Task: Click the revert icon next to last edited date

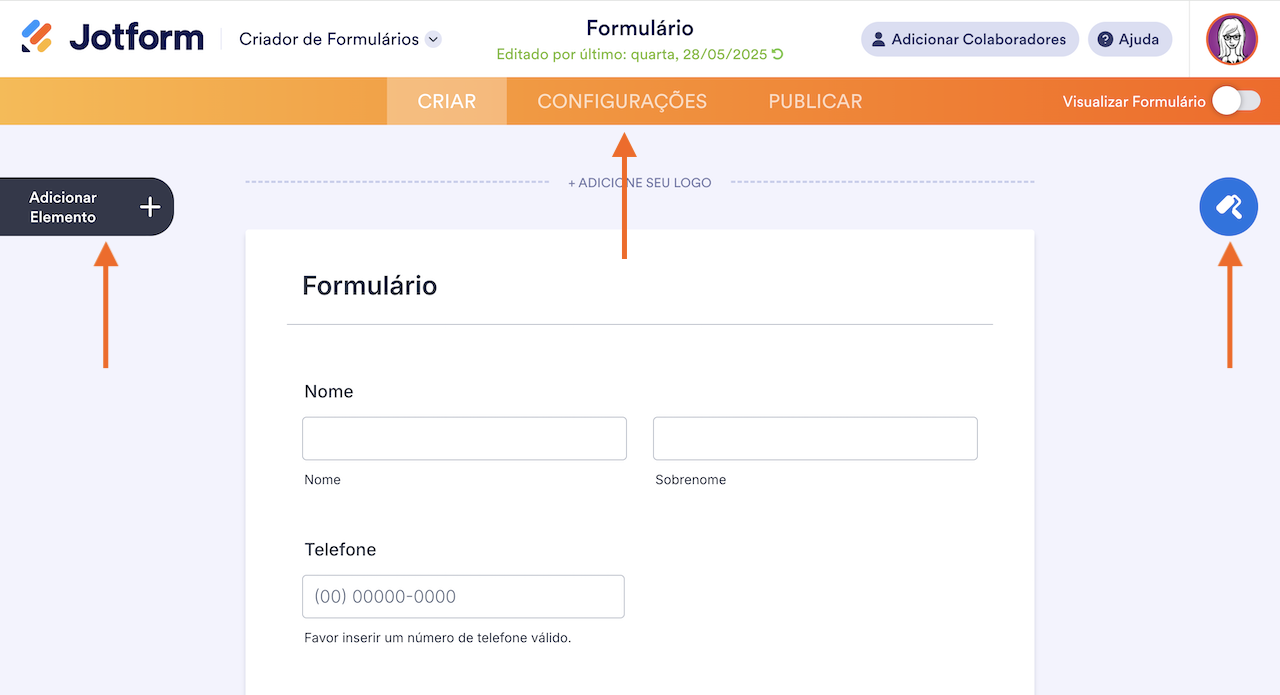Action: tap(779, 55)
